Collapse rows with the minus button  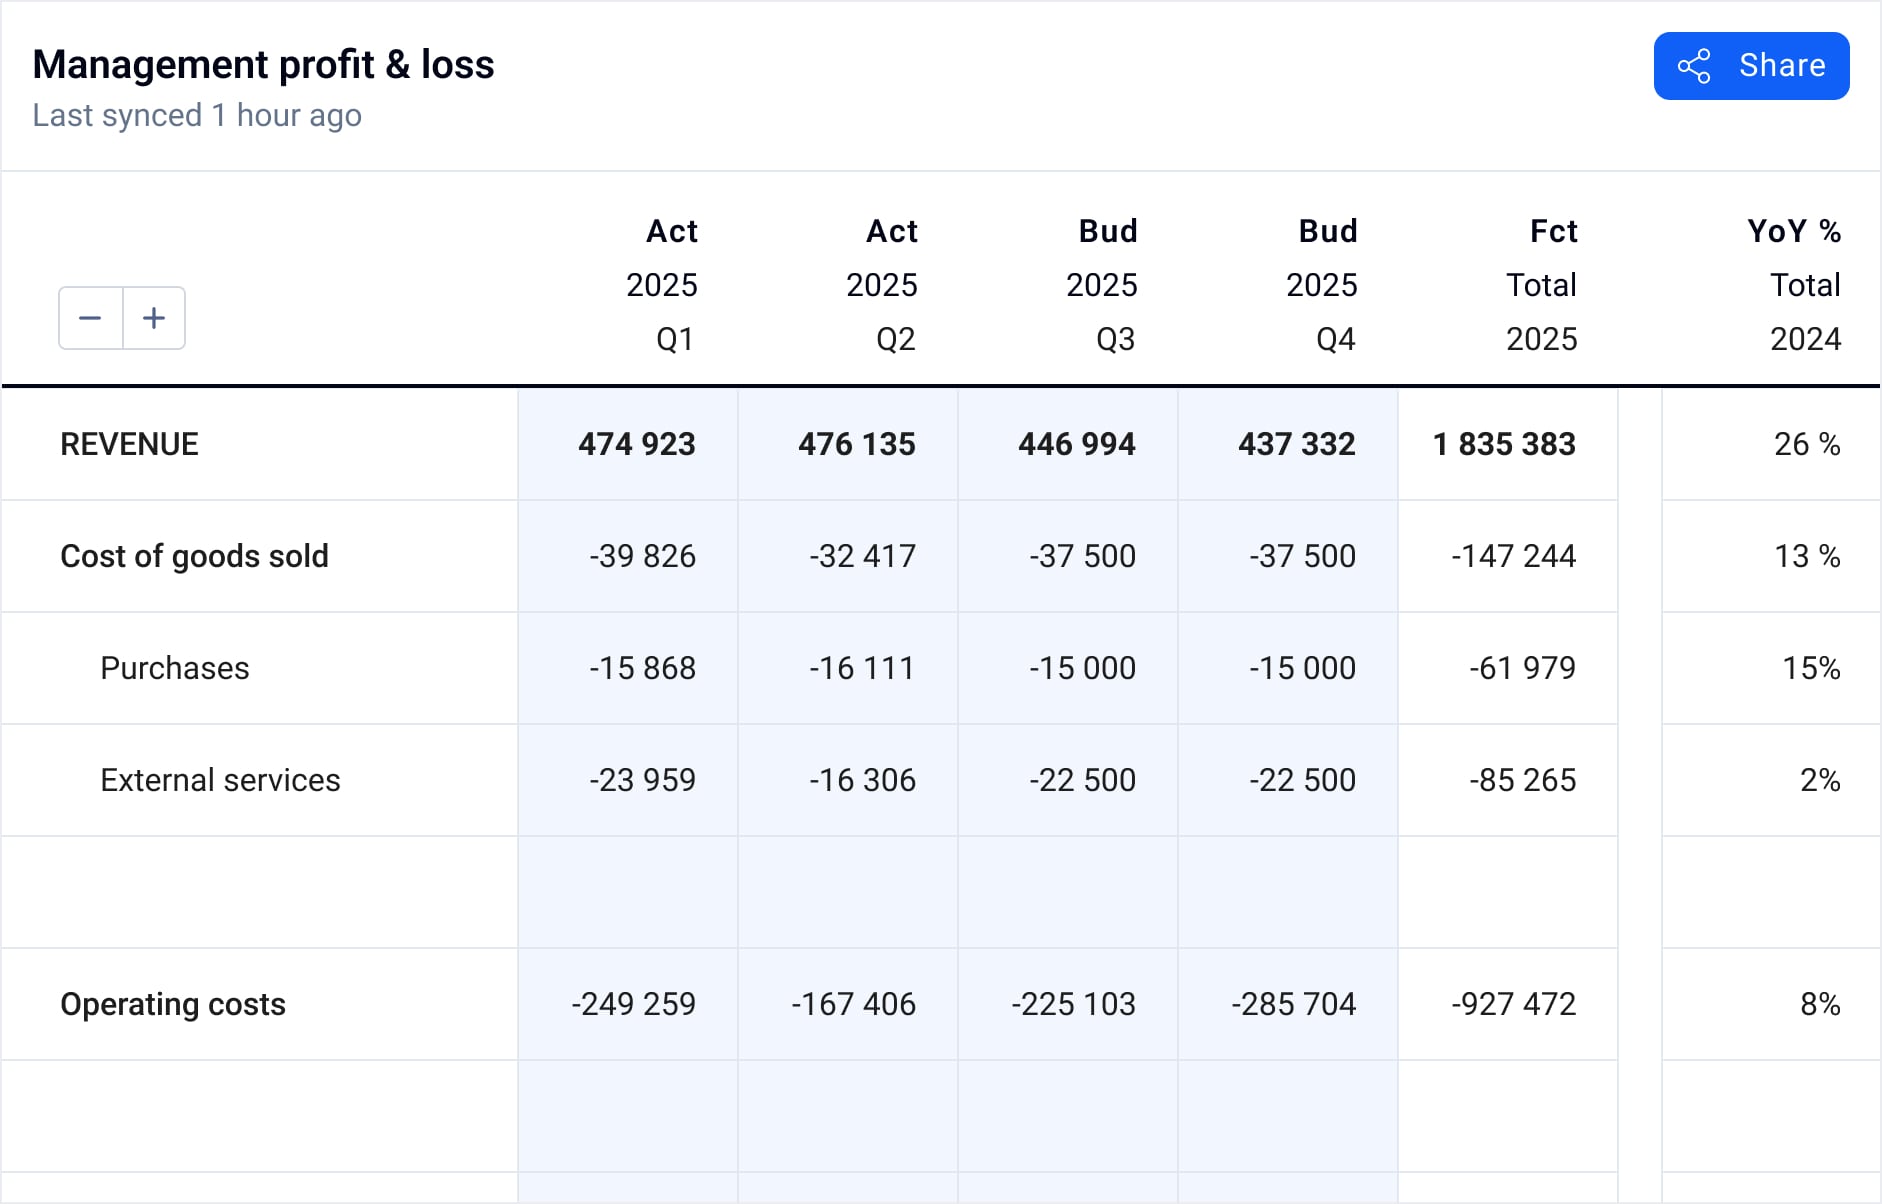point(91,318)
